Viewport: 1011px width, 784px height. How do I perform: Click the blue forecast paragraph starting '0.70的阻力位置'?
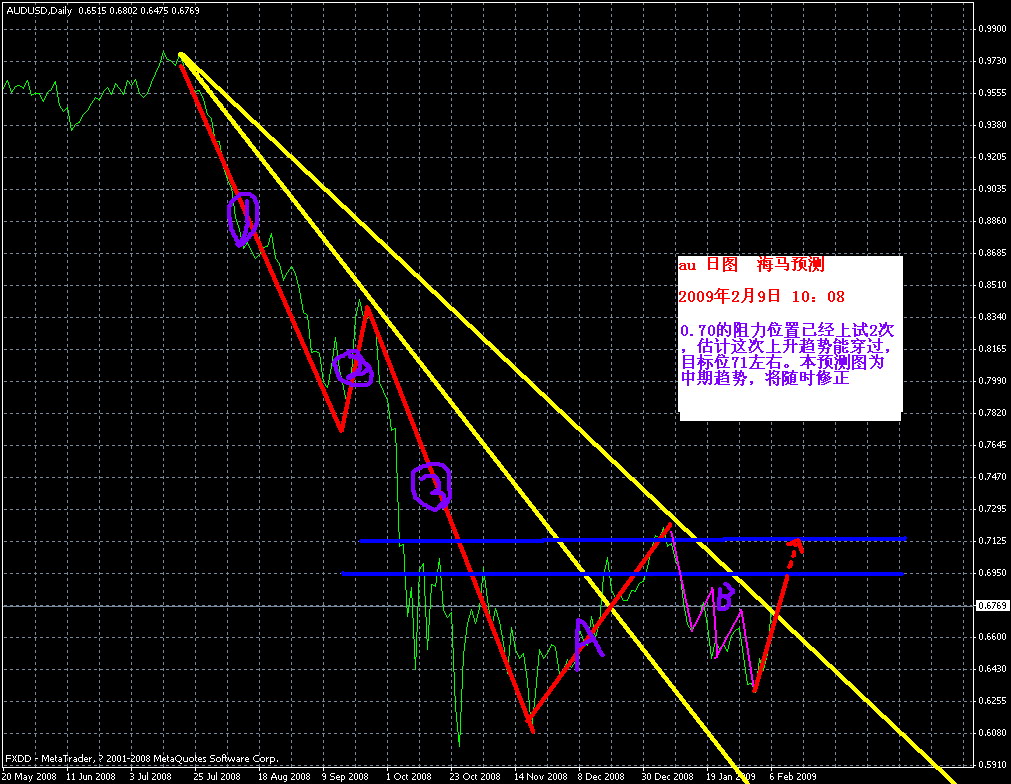pyautogui.click(x=787, y=354)
